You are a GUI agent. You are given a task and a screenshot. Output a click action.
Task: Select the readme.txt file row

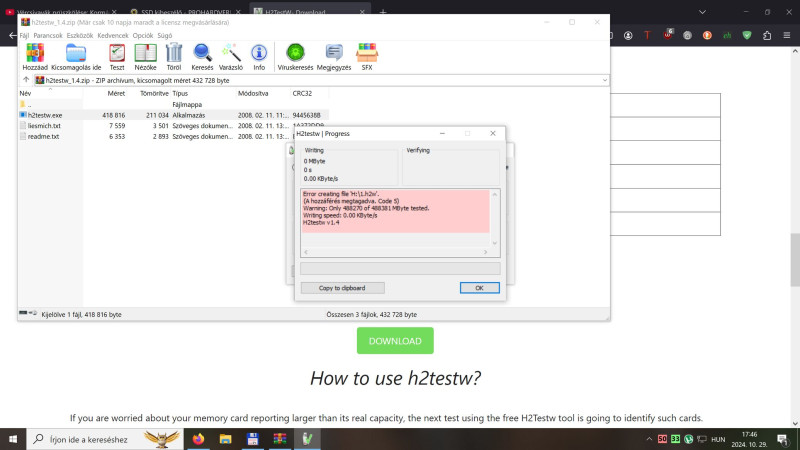(173, 136)
